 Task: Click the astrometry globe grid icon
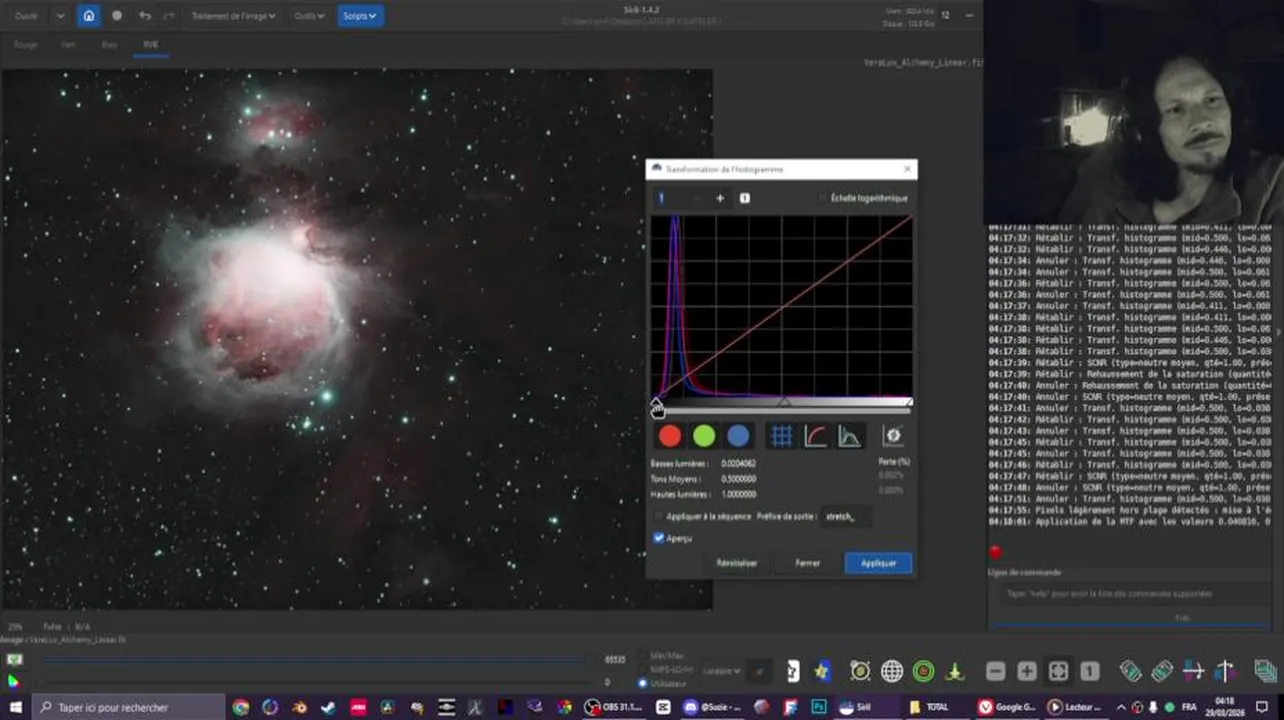click(x=891, y=671)
